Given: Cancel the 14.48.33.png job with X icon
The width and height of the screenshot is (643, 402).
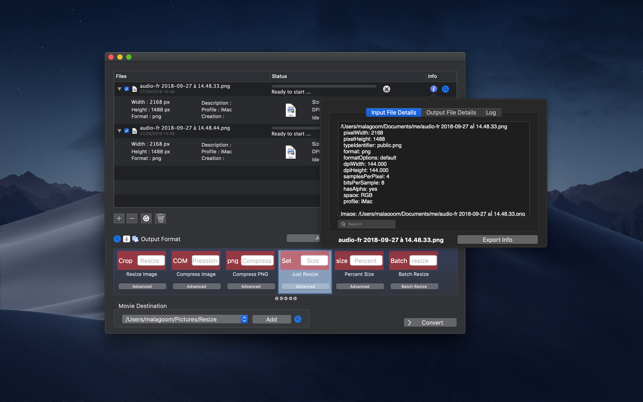Looking at the screenshot, I should [386, 89].
